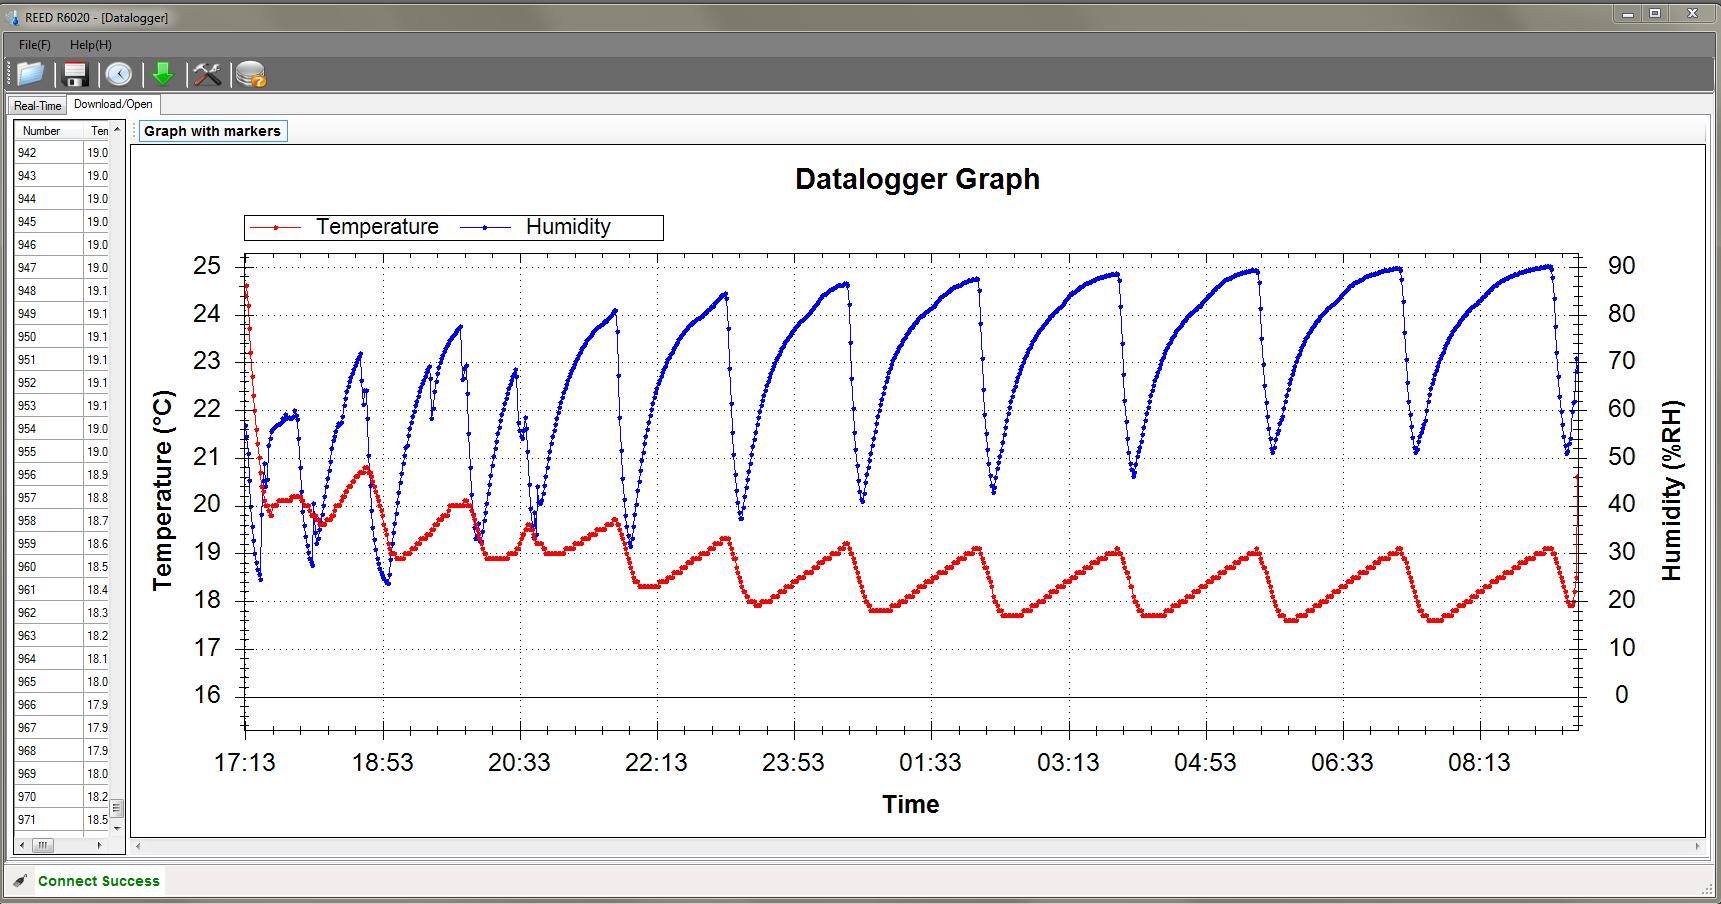Click the thermometer app icon in title bar
1721x904 pixels.
click(12, 17)
